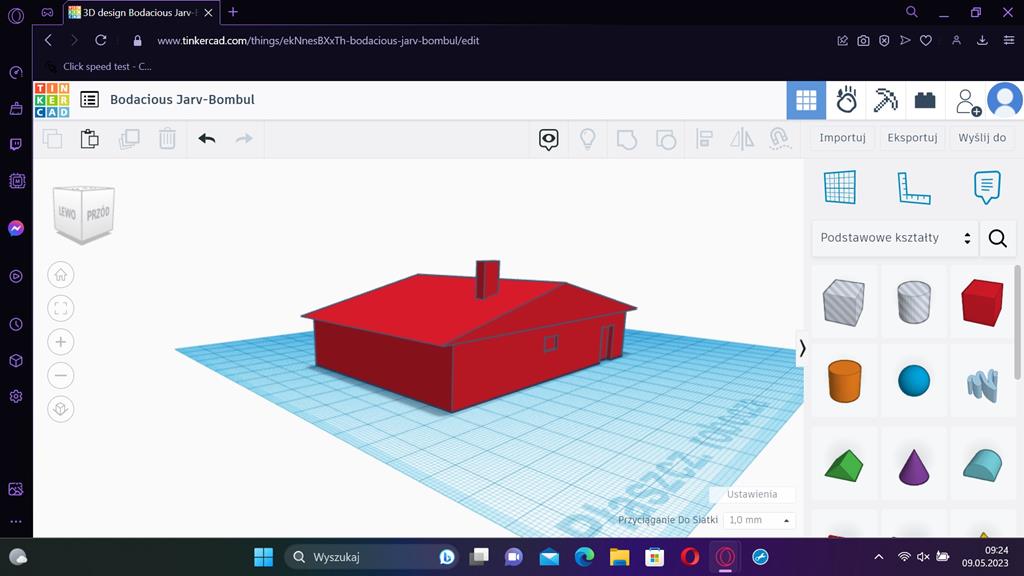The height and width of the screenshot is (576, 1024).
Task: Zoom out with the minus button
Action: [61, 375]
